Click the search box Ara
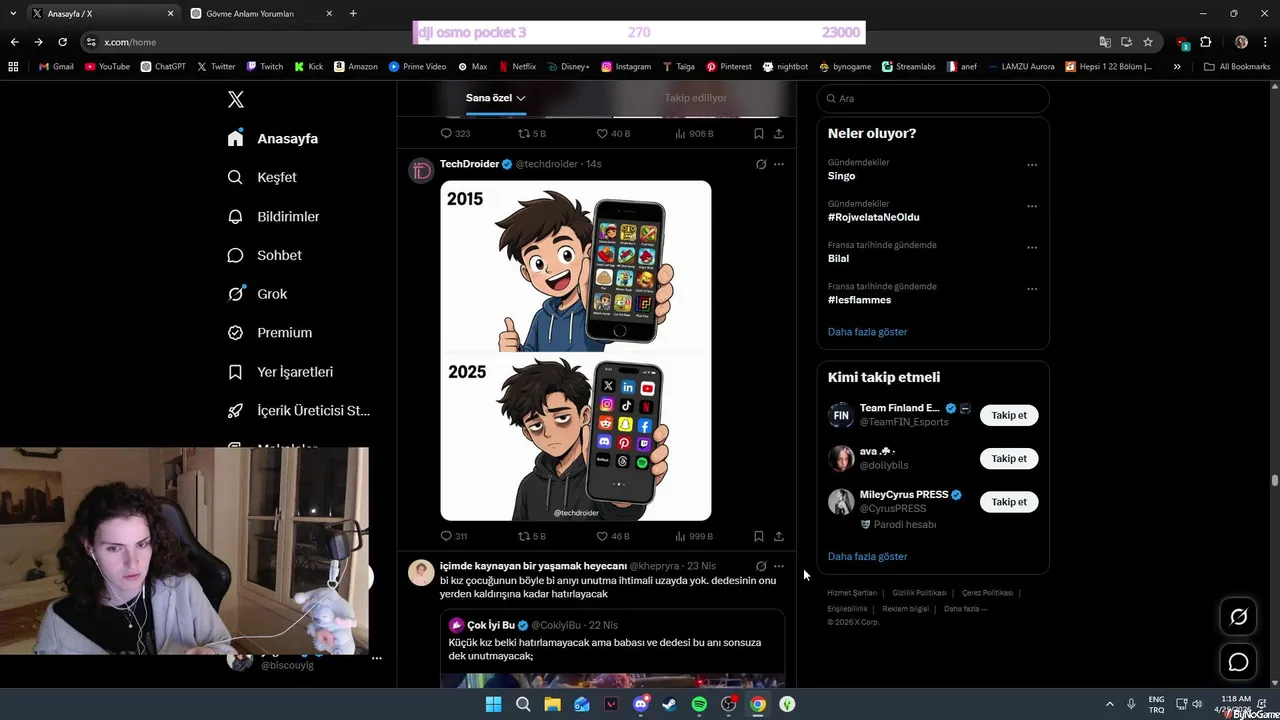The height and width of the screenshot is (720, 1280). click(933, 98)
